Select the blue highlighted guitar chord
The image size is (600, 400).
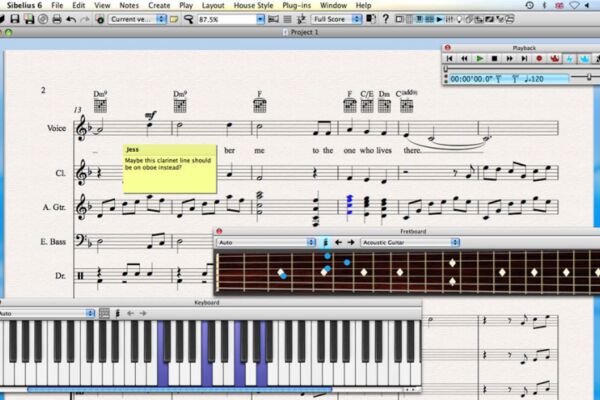pos(349,205)
